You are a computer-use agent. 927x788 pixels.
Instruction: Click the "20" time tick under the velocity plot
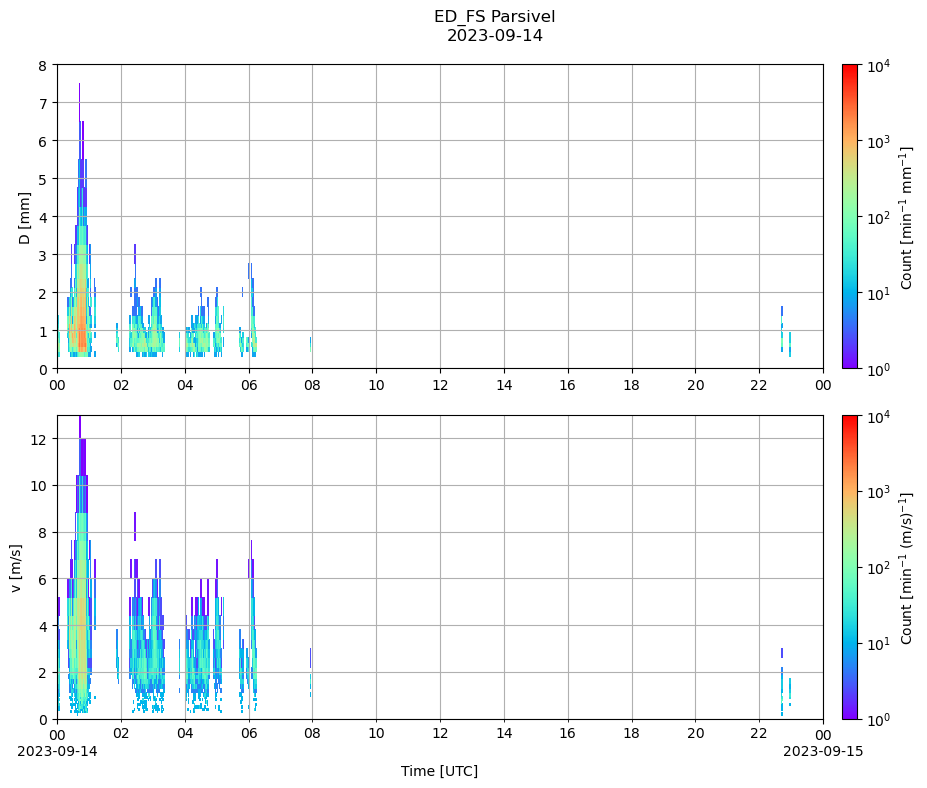point(695,734)
